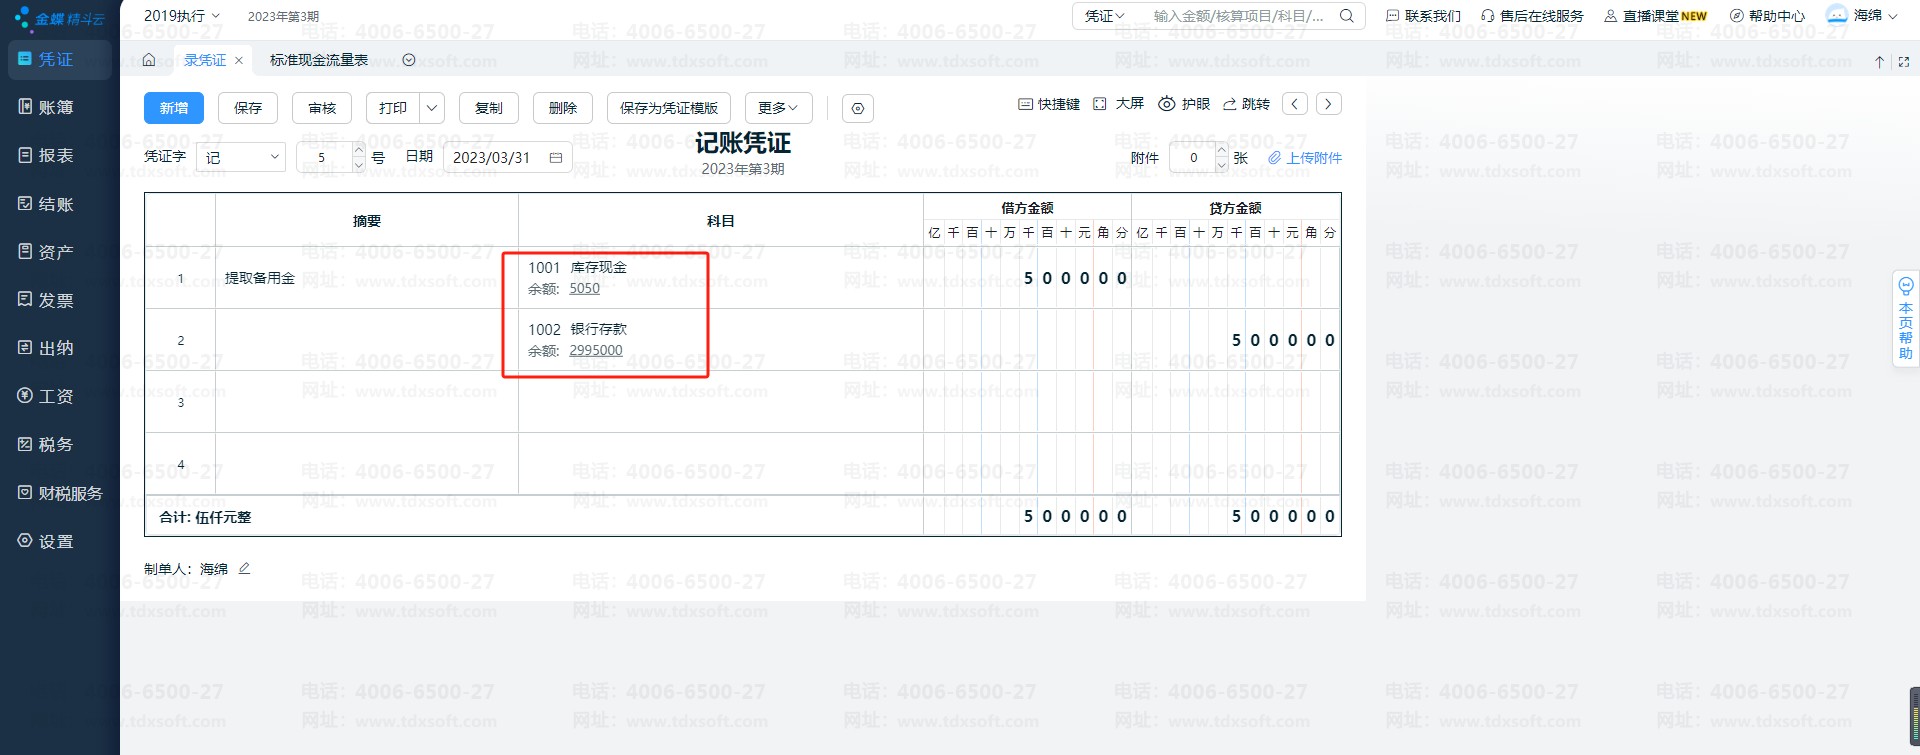Close the 录凭证 tab
Image resolution: width=1920 pixels, height=755 pixels.
click(239, 61)
